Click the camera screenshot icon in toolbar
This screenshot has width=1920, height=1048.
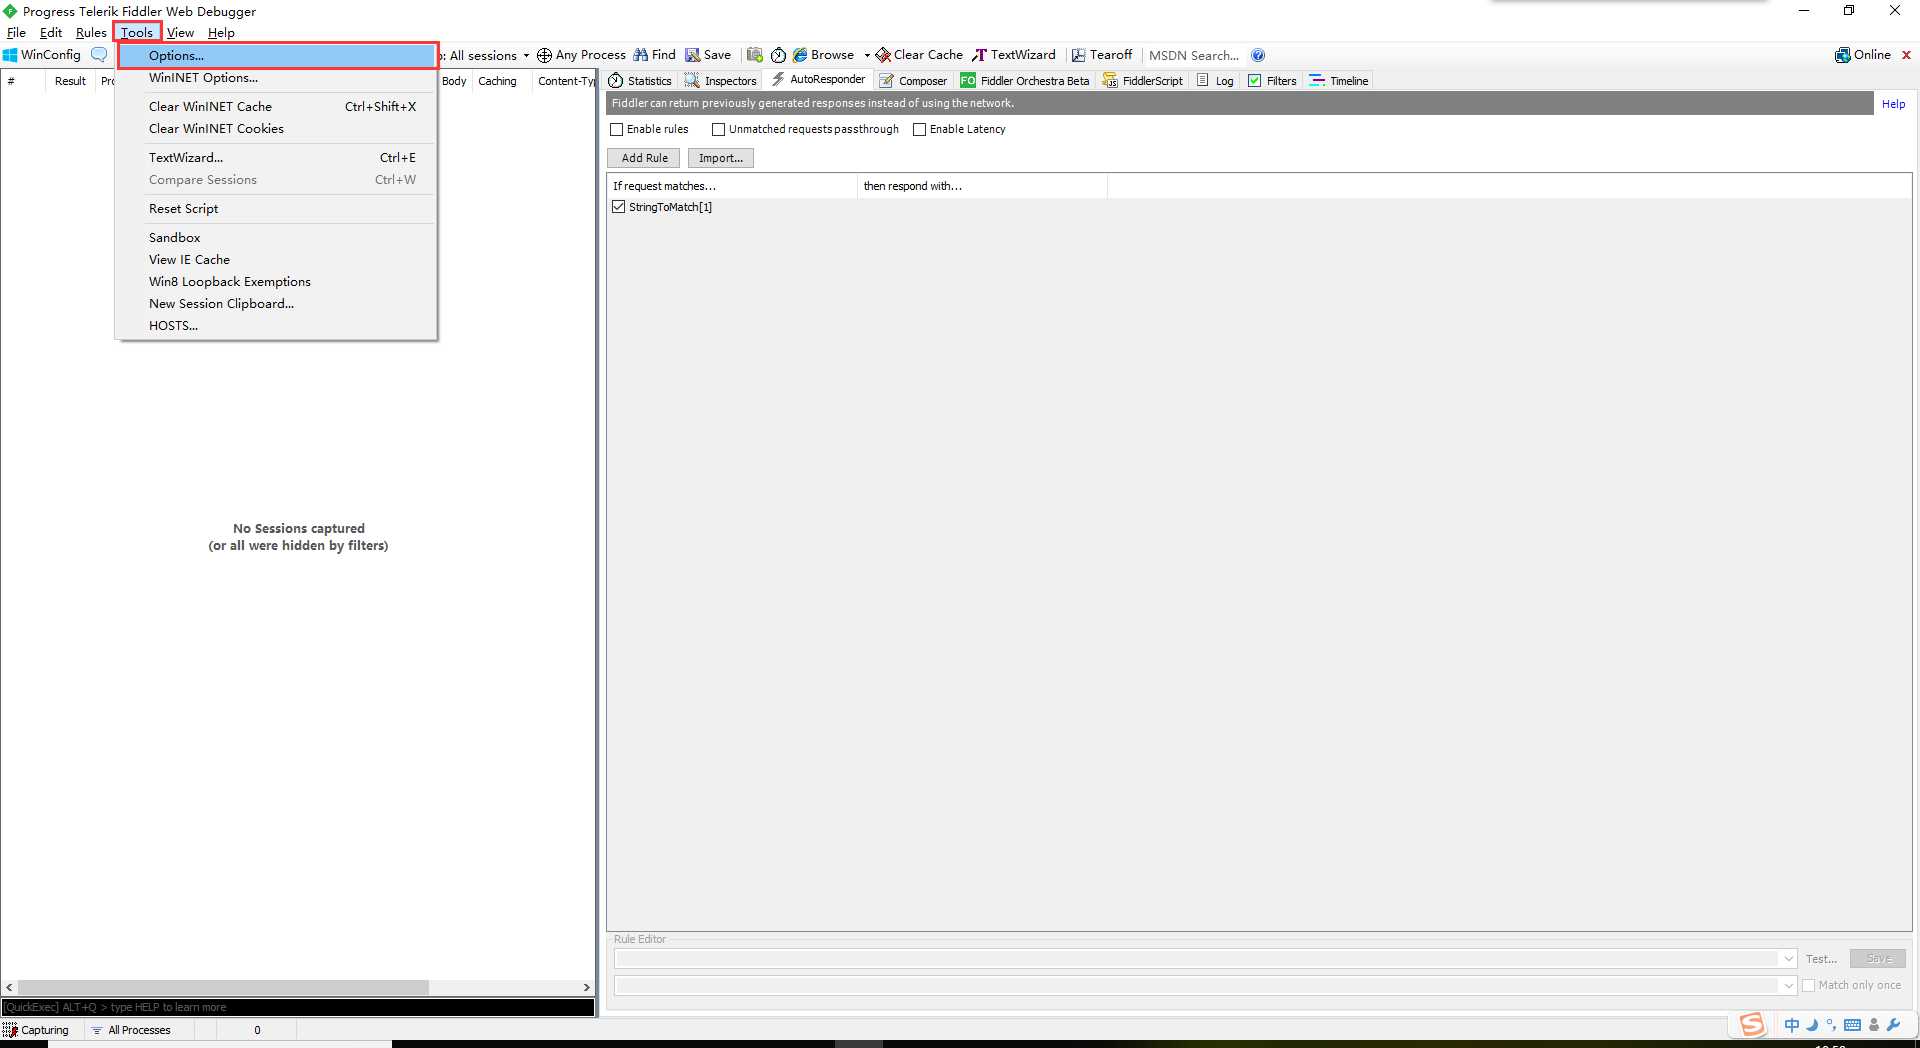click(x=755, y=55)
